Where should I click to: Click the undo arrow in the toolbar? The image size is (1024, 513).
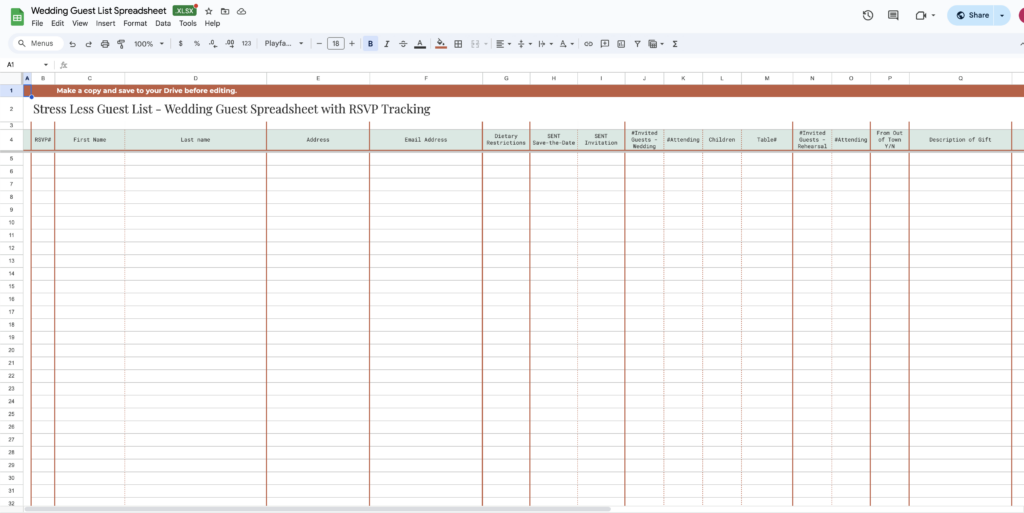[72, 44]
